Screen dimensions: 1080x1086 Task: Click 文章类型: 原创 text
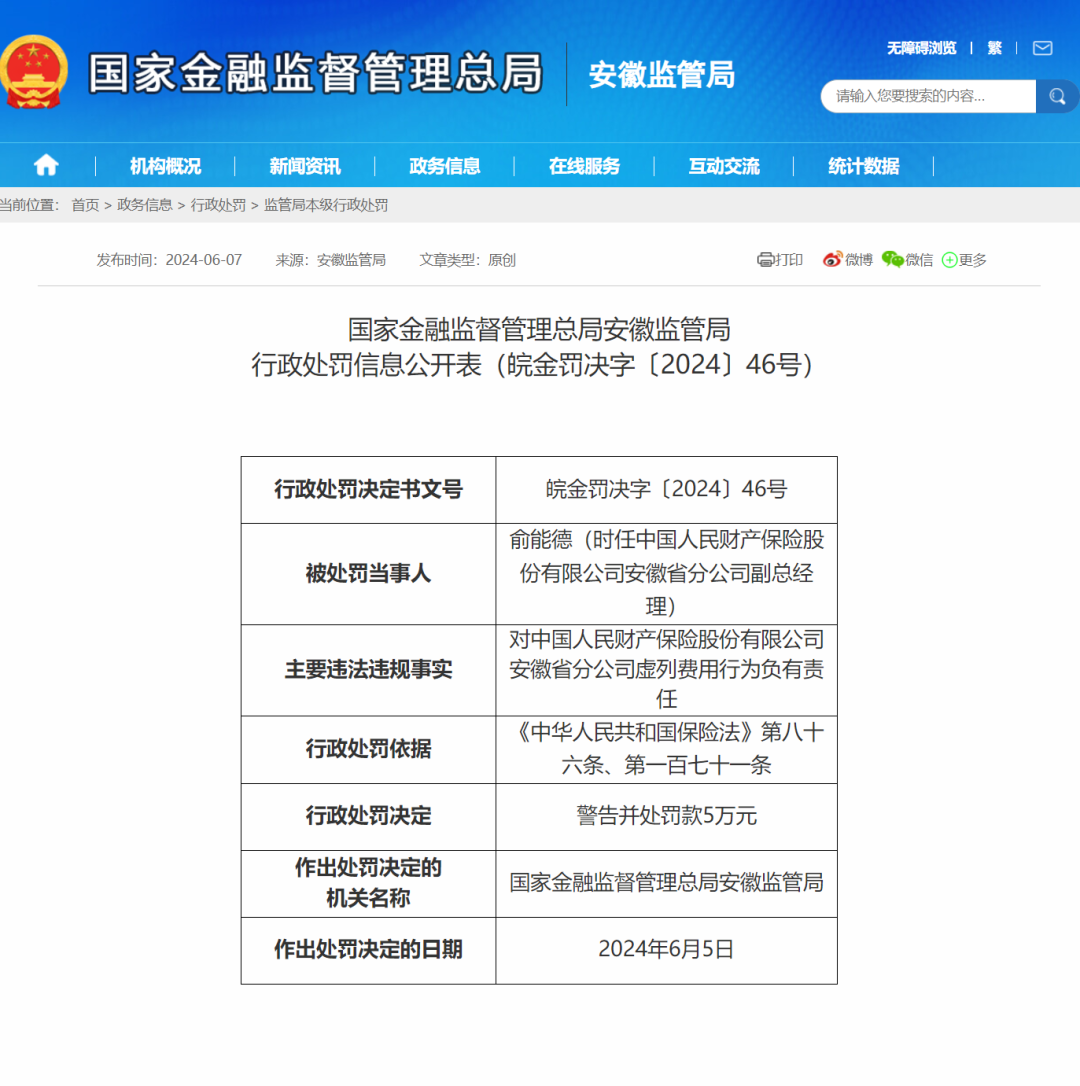pos(468,260)
